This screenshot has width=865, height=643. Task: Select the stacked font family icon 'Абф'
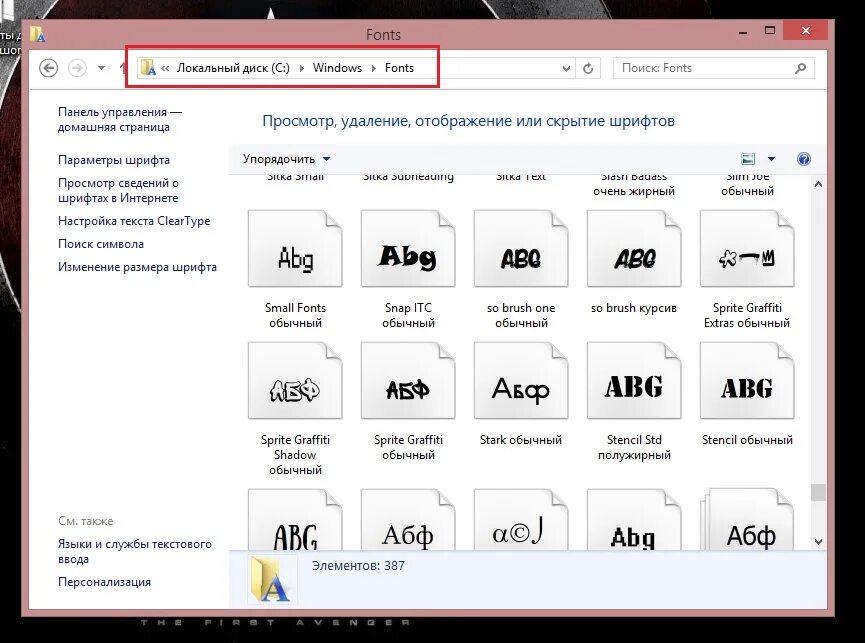pos(747,519)
